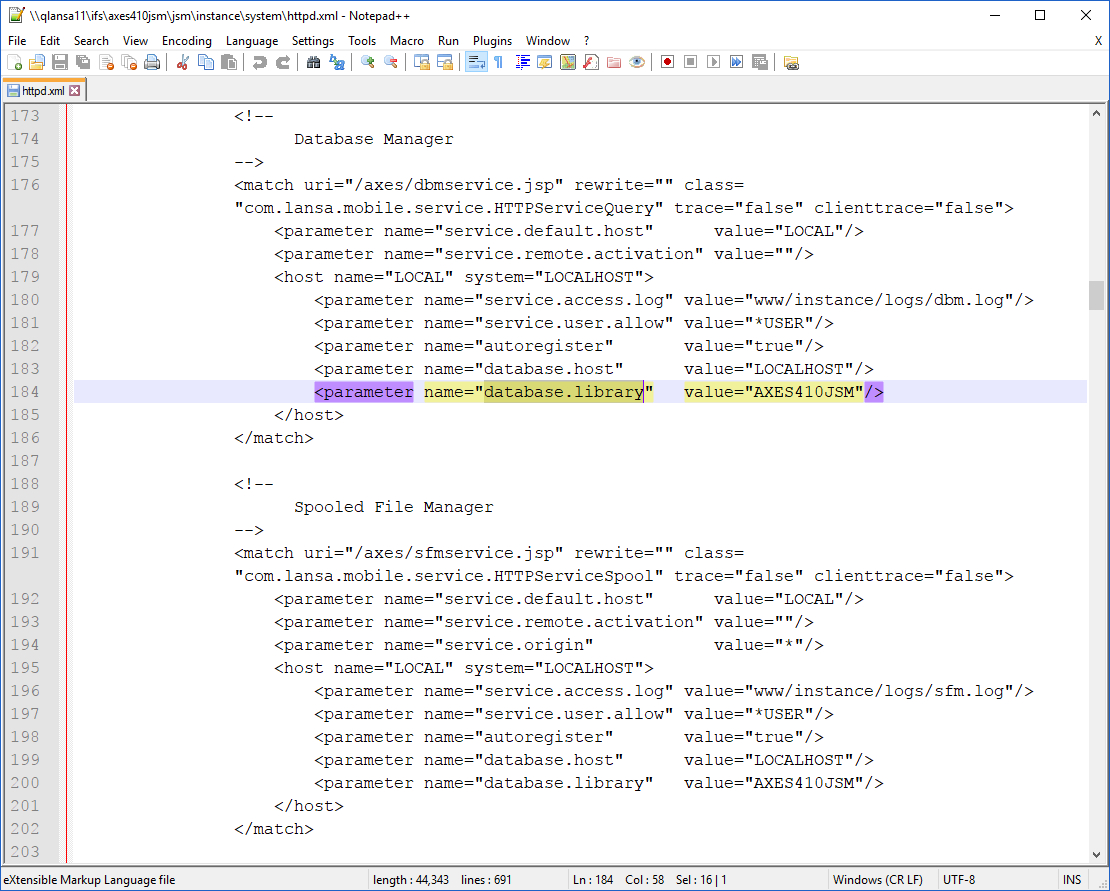Open the Language menu
The image size is (1110, 891).
(x=252, y=41)
